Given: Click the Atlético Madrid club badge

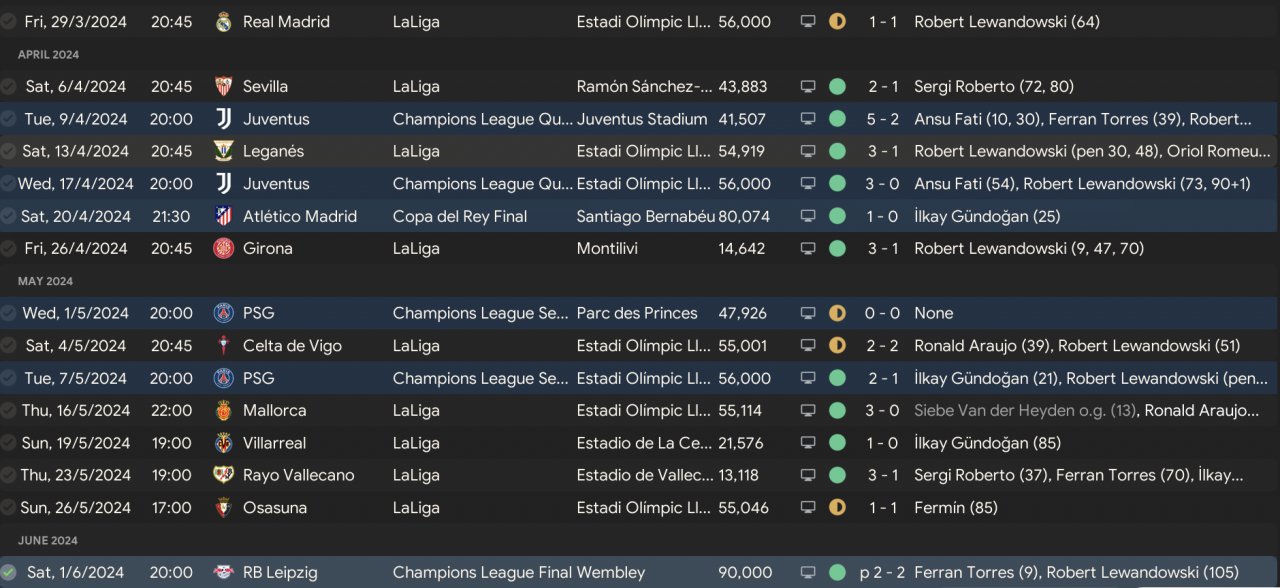Looking at the screenshot, I should (224, 216).
